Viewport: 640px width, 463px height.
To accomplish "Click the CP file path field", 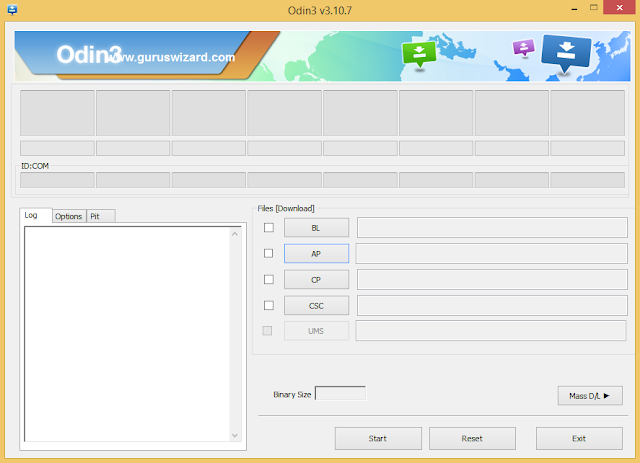I will [x=492, y=280].
